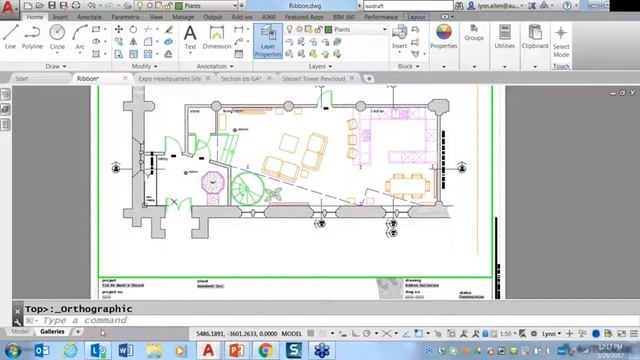Open the 1:50 annotation scale dropdown
Screen dimensions: 640x360
(508, 333)
